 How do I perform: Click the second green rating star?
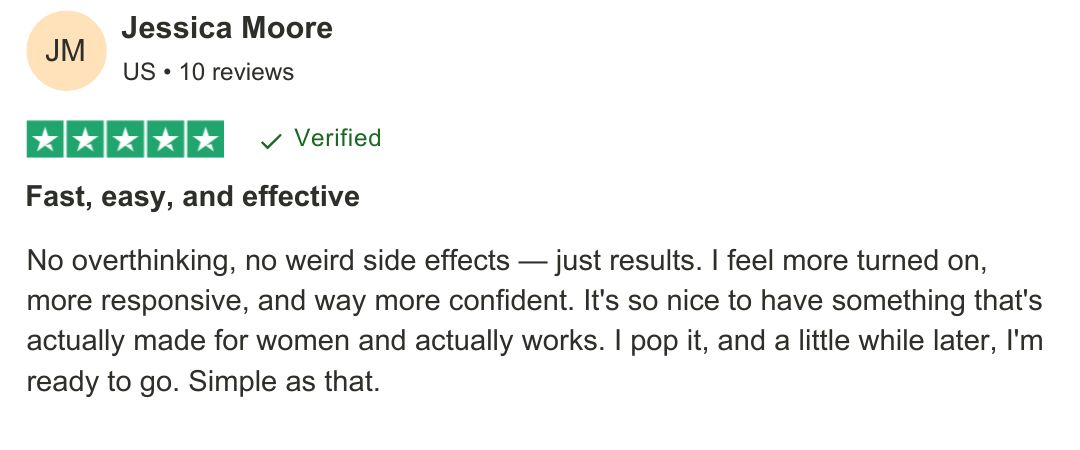(x=85, y=139)
